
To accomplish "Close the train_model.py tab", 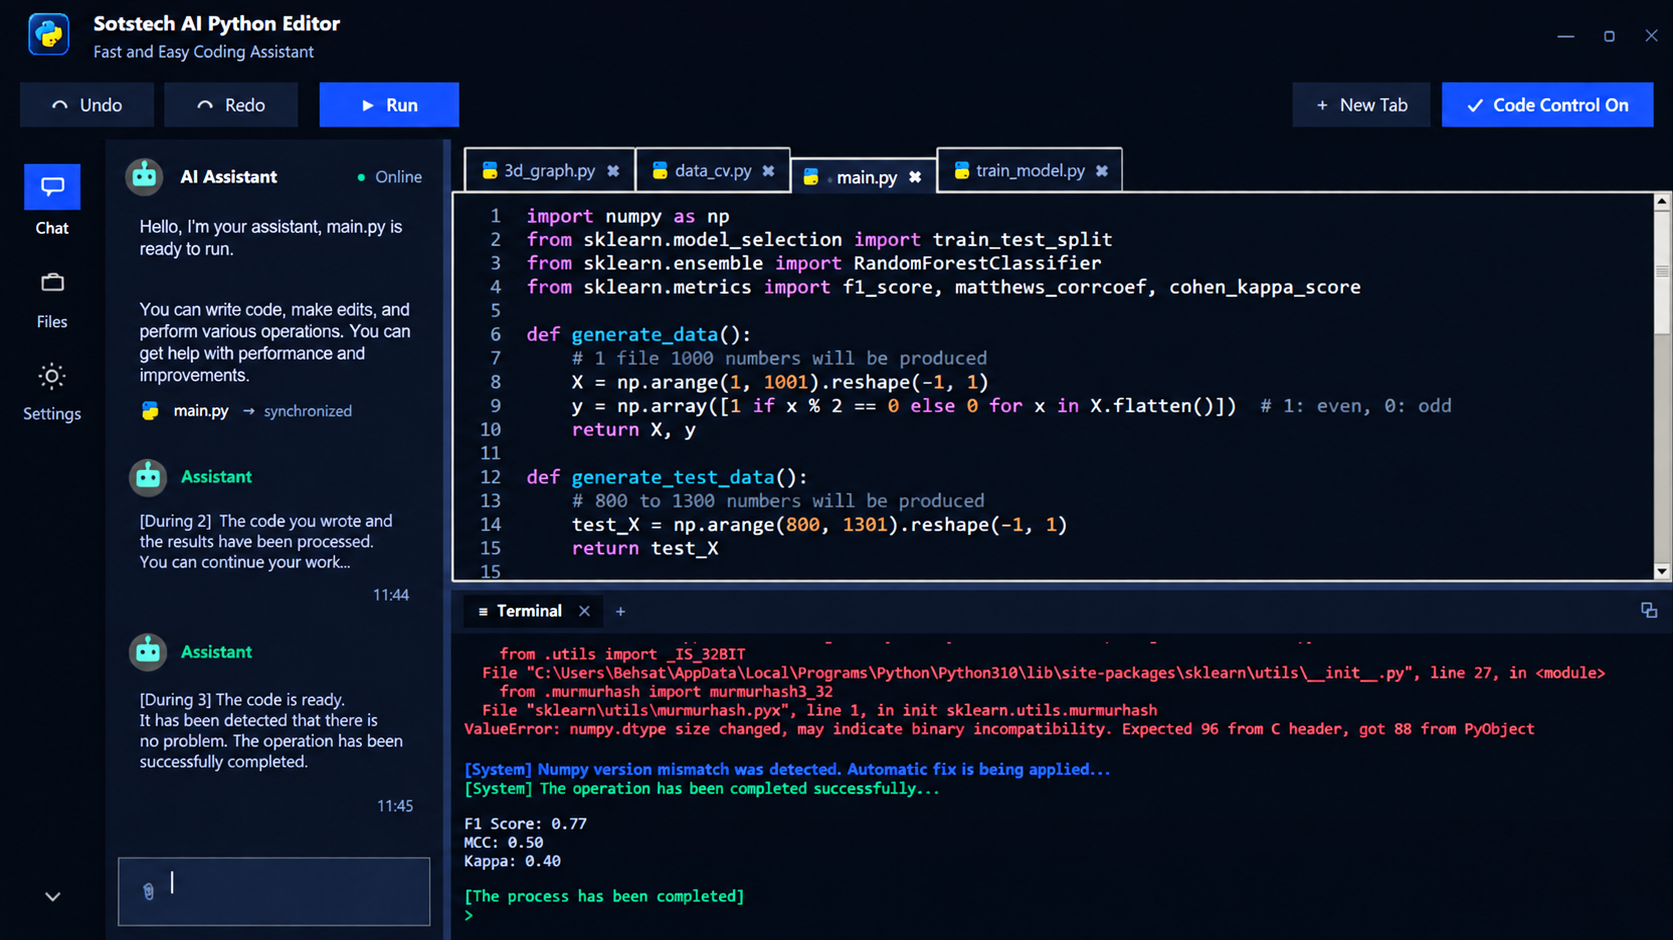I will pyautogui.click(x=1102, y=171).
